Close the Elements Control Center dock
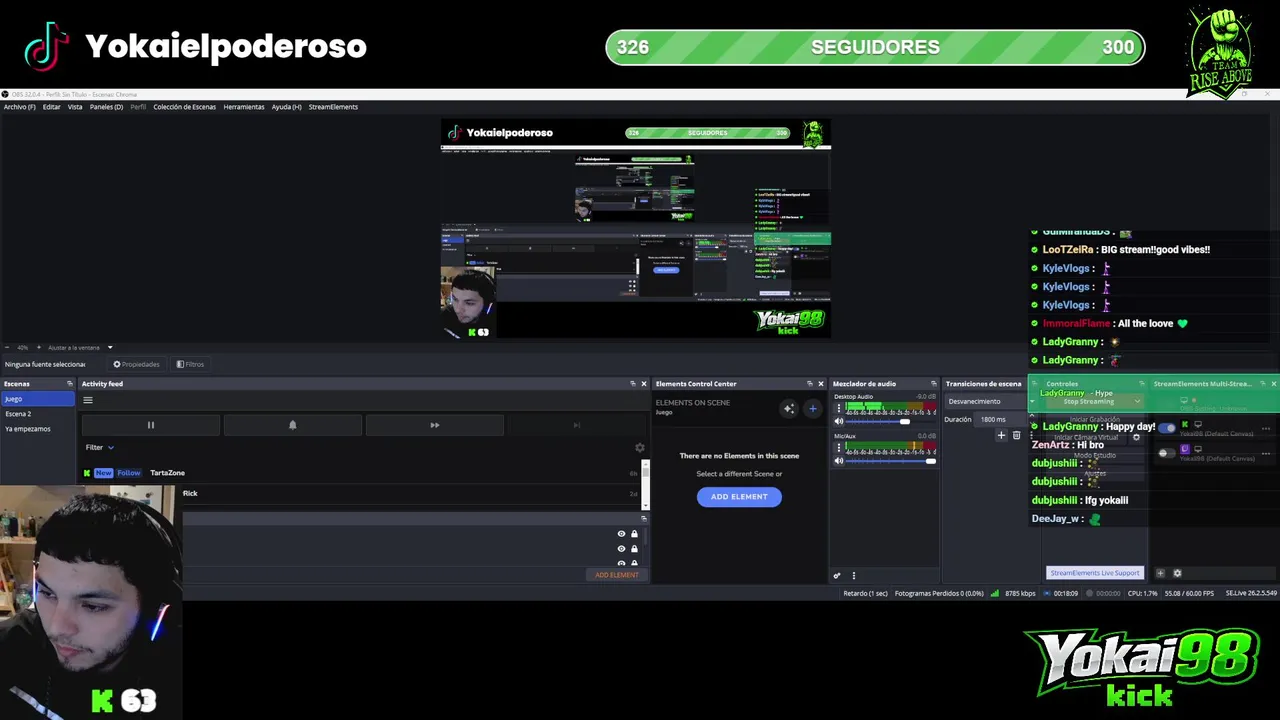The image size is (1280, 720). (x=821, y=384)
